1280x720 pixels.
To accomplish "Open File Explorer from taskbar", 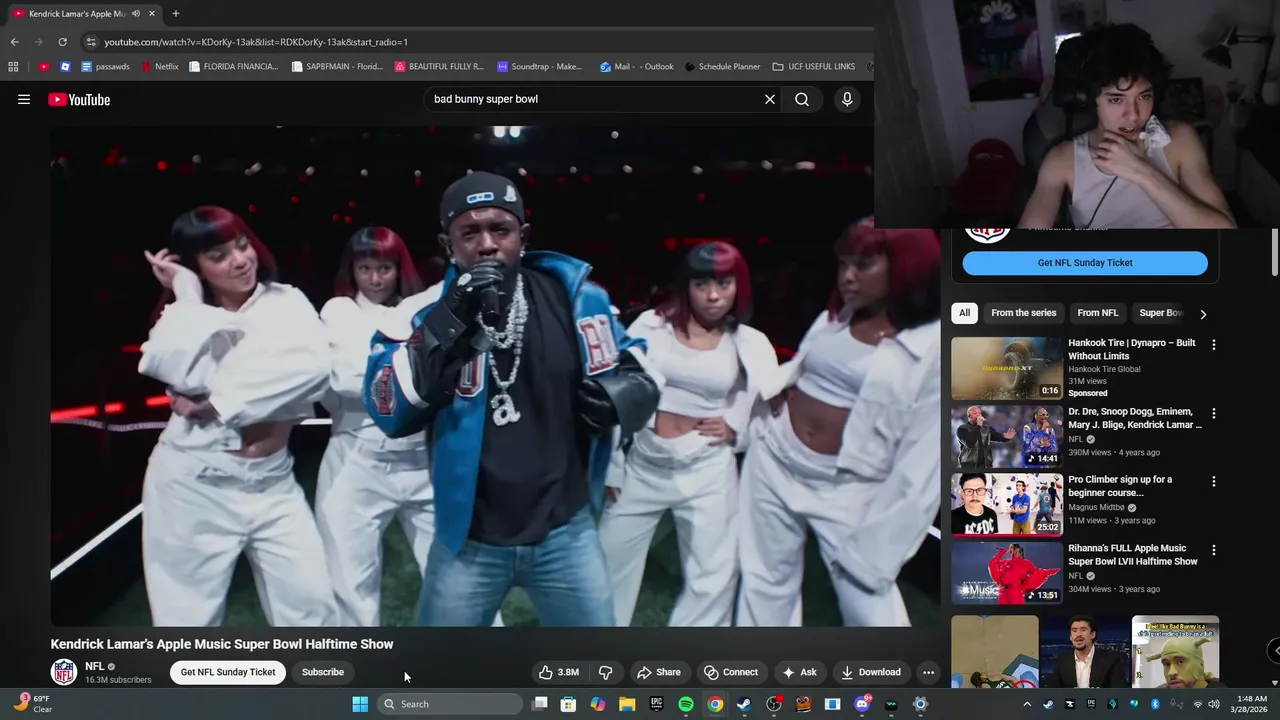I will pos(627,704).
